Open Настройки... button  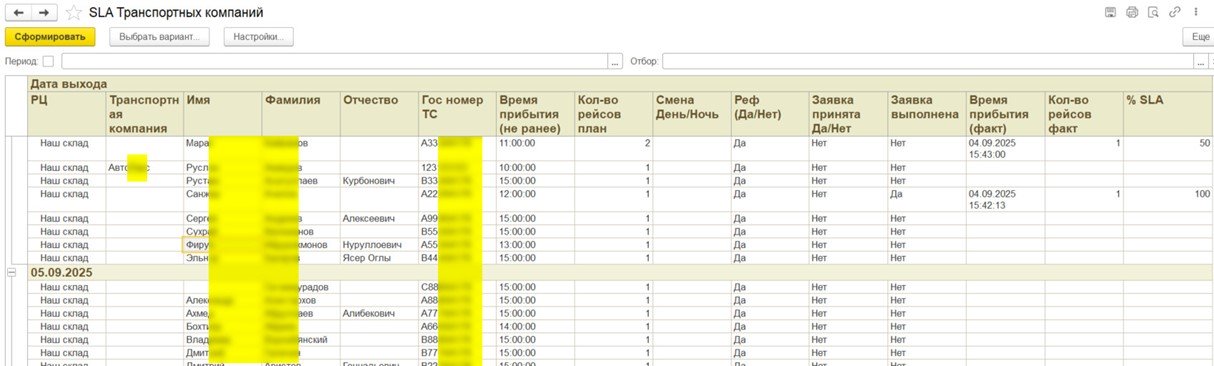tap(258, 37)
